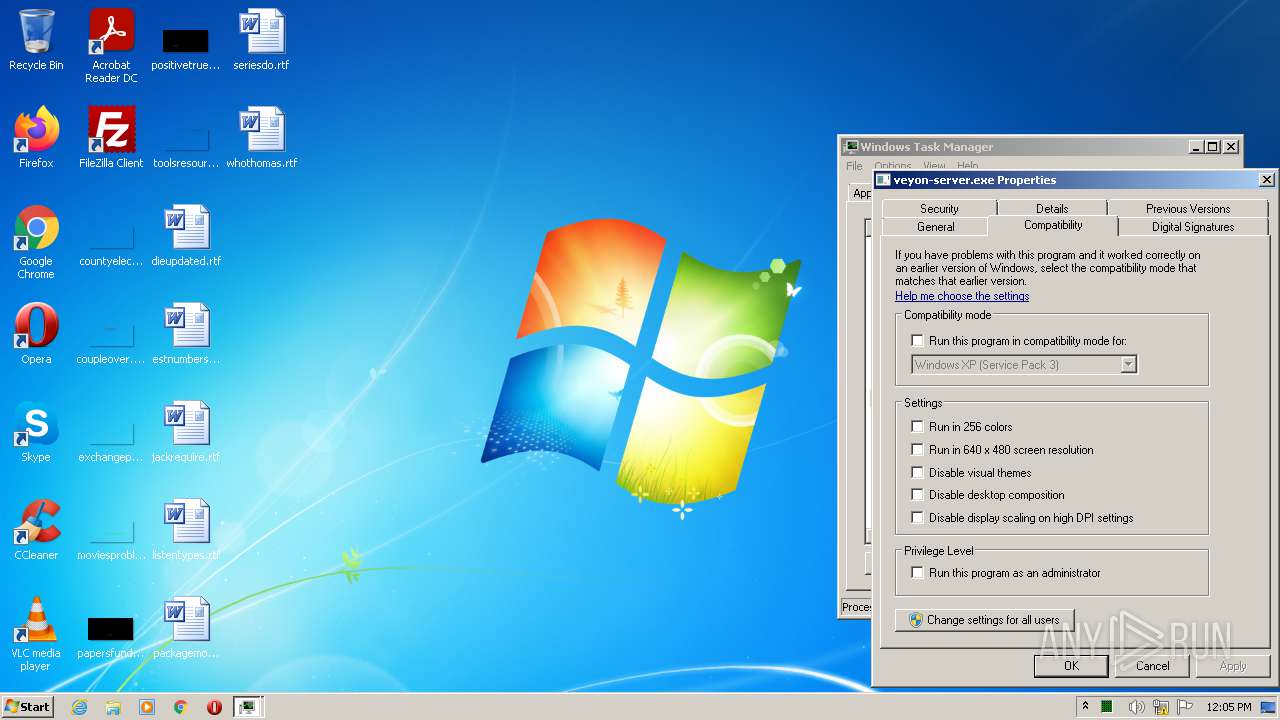Click Change settings for all users
The width and height of the screenshot is (1280, 720).
(x=985, y=620)
